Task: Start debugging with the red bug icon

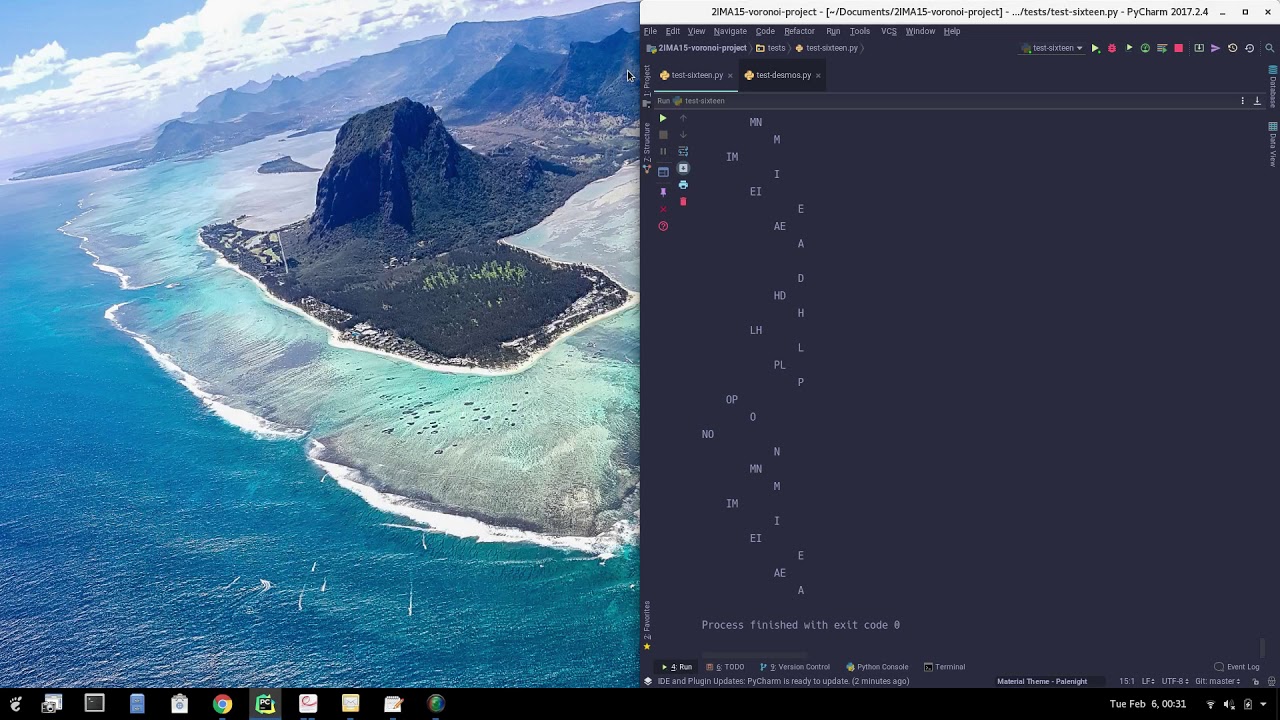Action: [x=1112, y=48]
